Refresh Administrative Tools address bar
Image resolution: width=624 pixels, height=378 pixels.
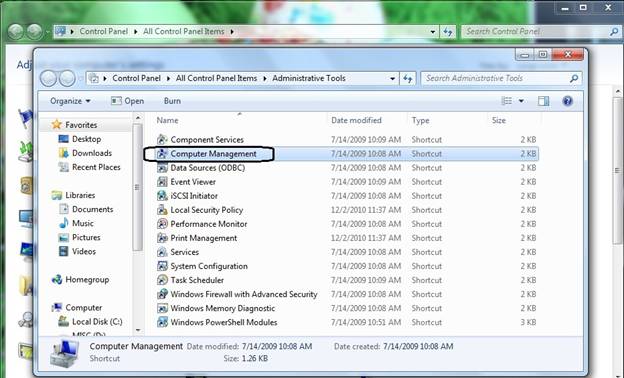[408, 78]
